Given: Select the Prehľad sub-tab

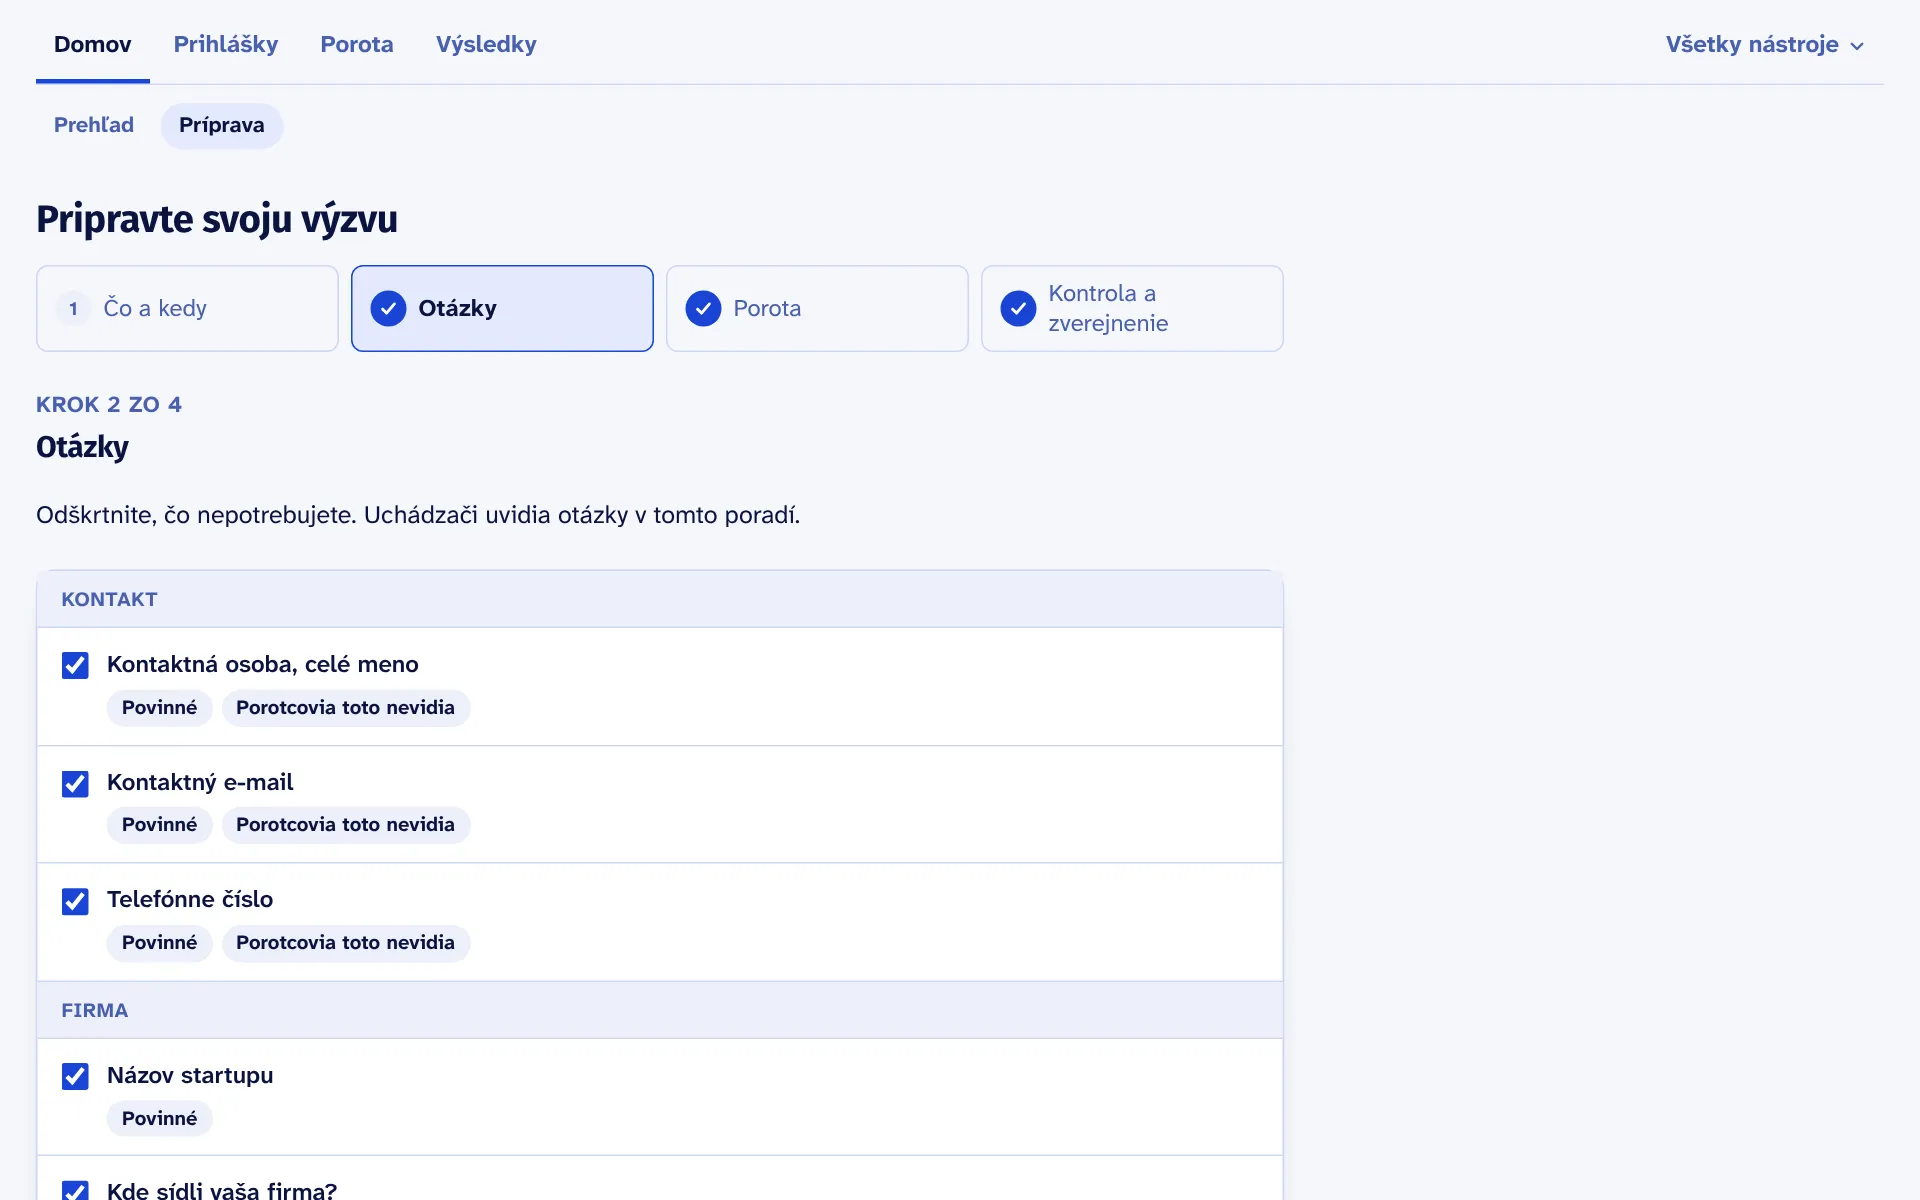Looking at the screenshot, I should (x=94, y=125).
